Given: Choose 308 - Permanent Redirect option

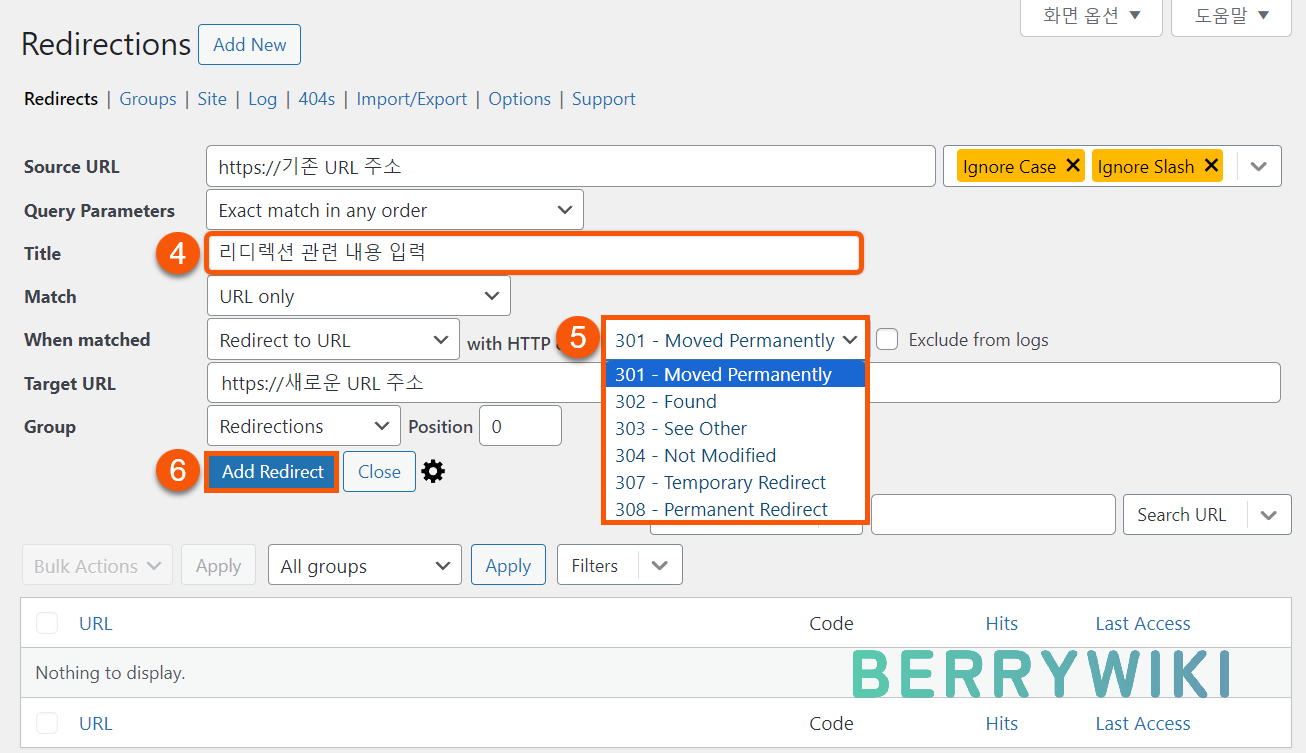Looking at the screenshot, I should pos(735,509).
